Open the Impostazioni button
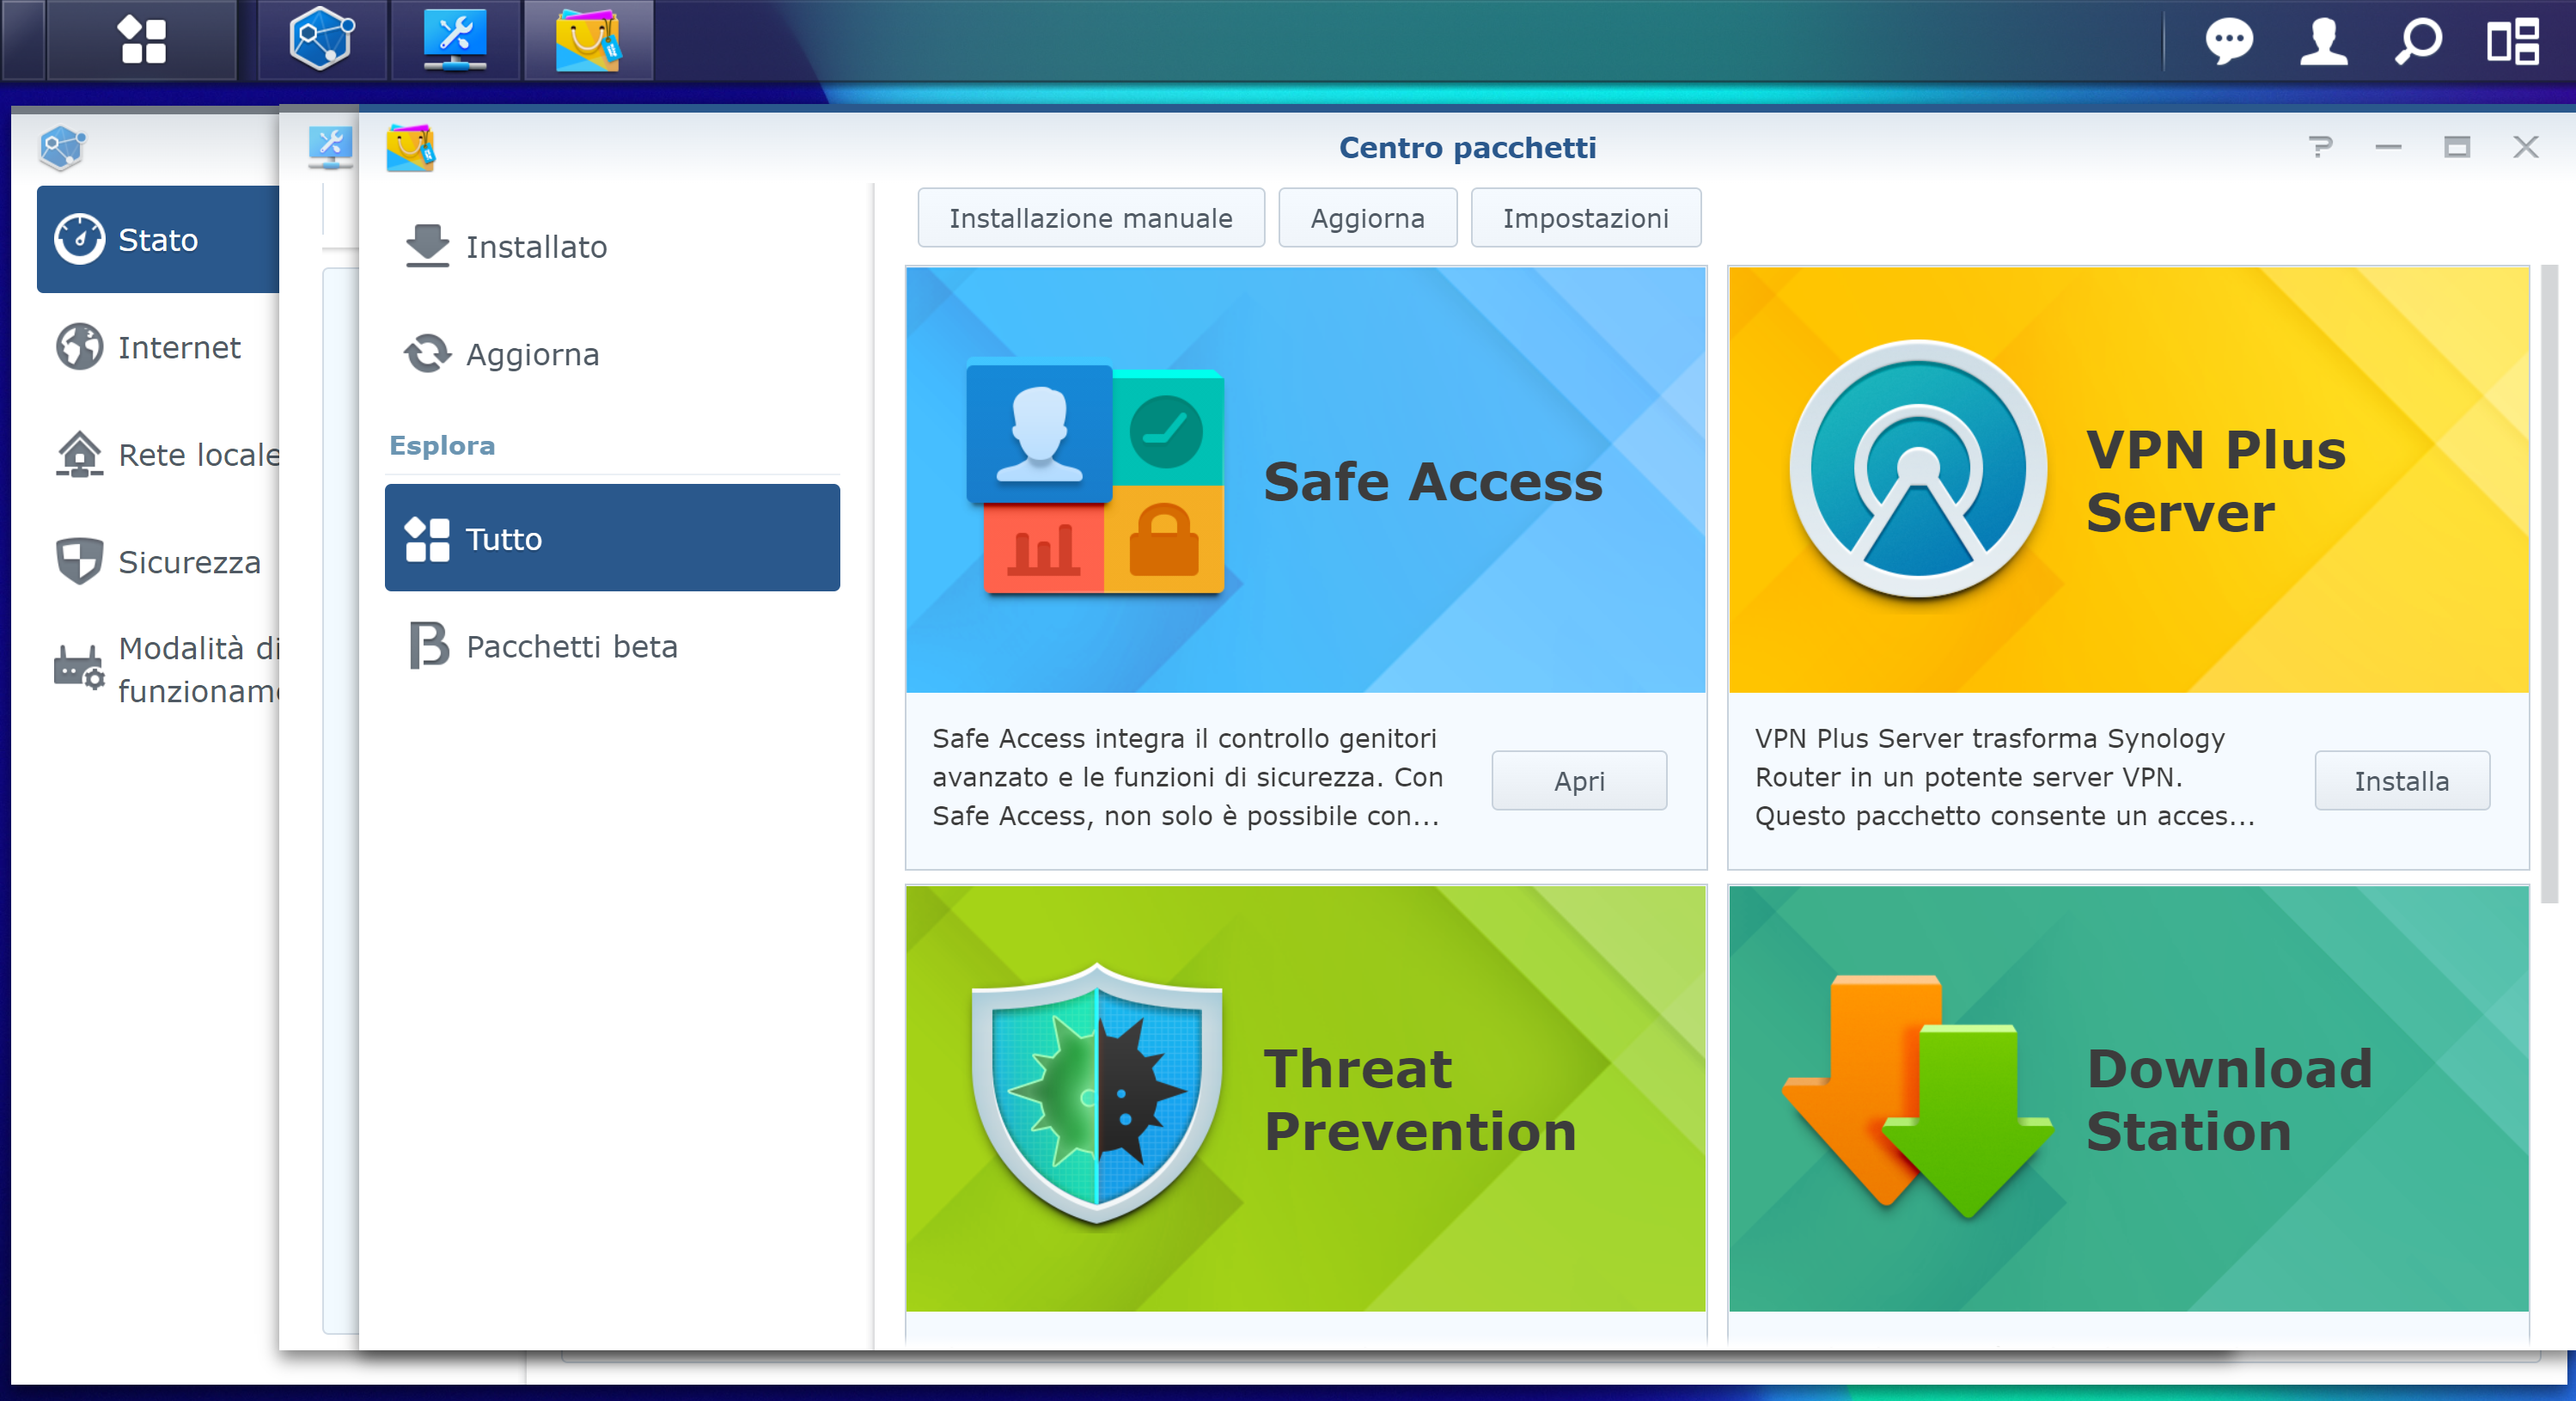The width and height of the screenshot is (2576, 1401). (x=1585, y=218)
